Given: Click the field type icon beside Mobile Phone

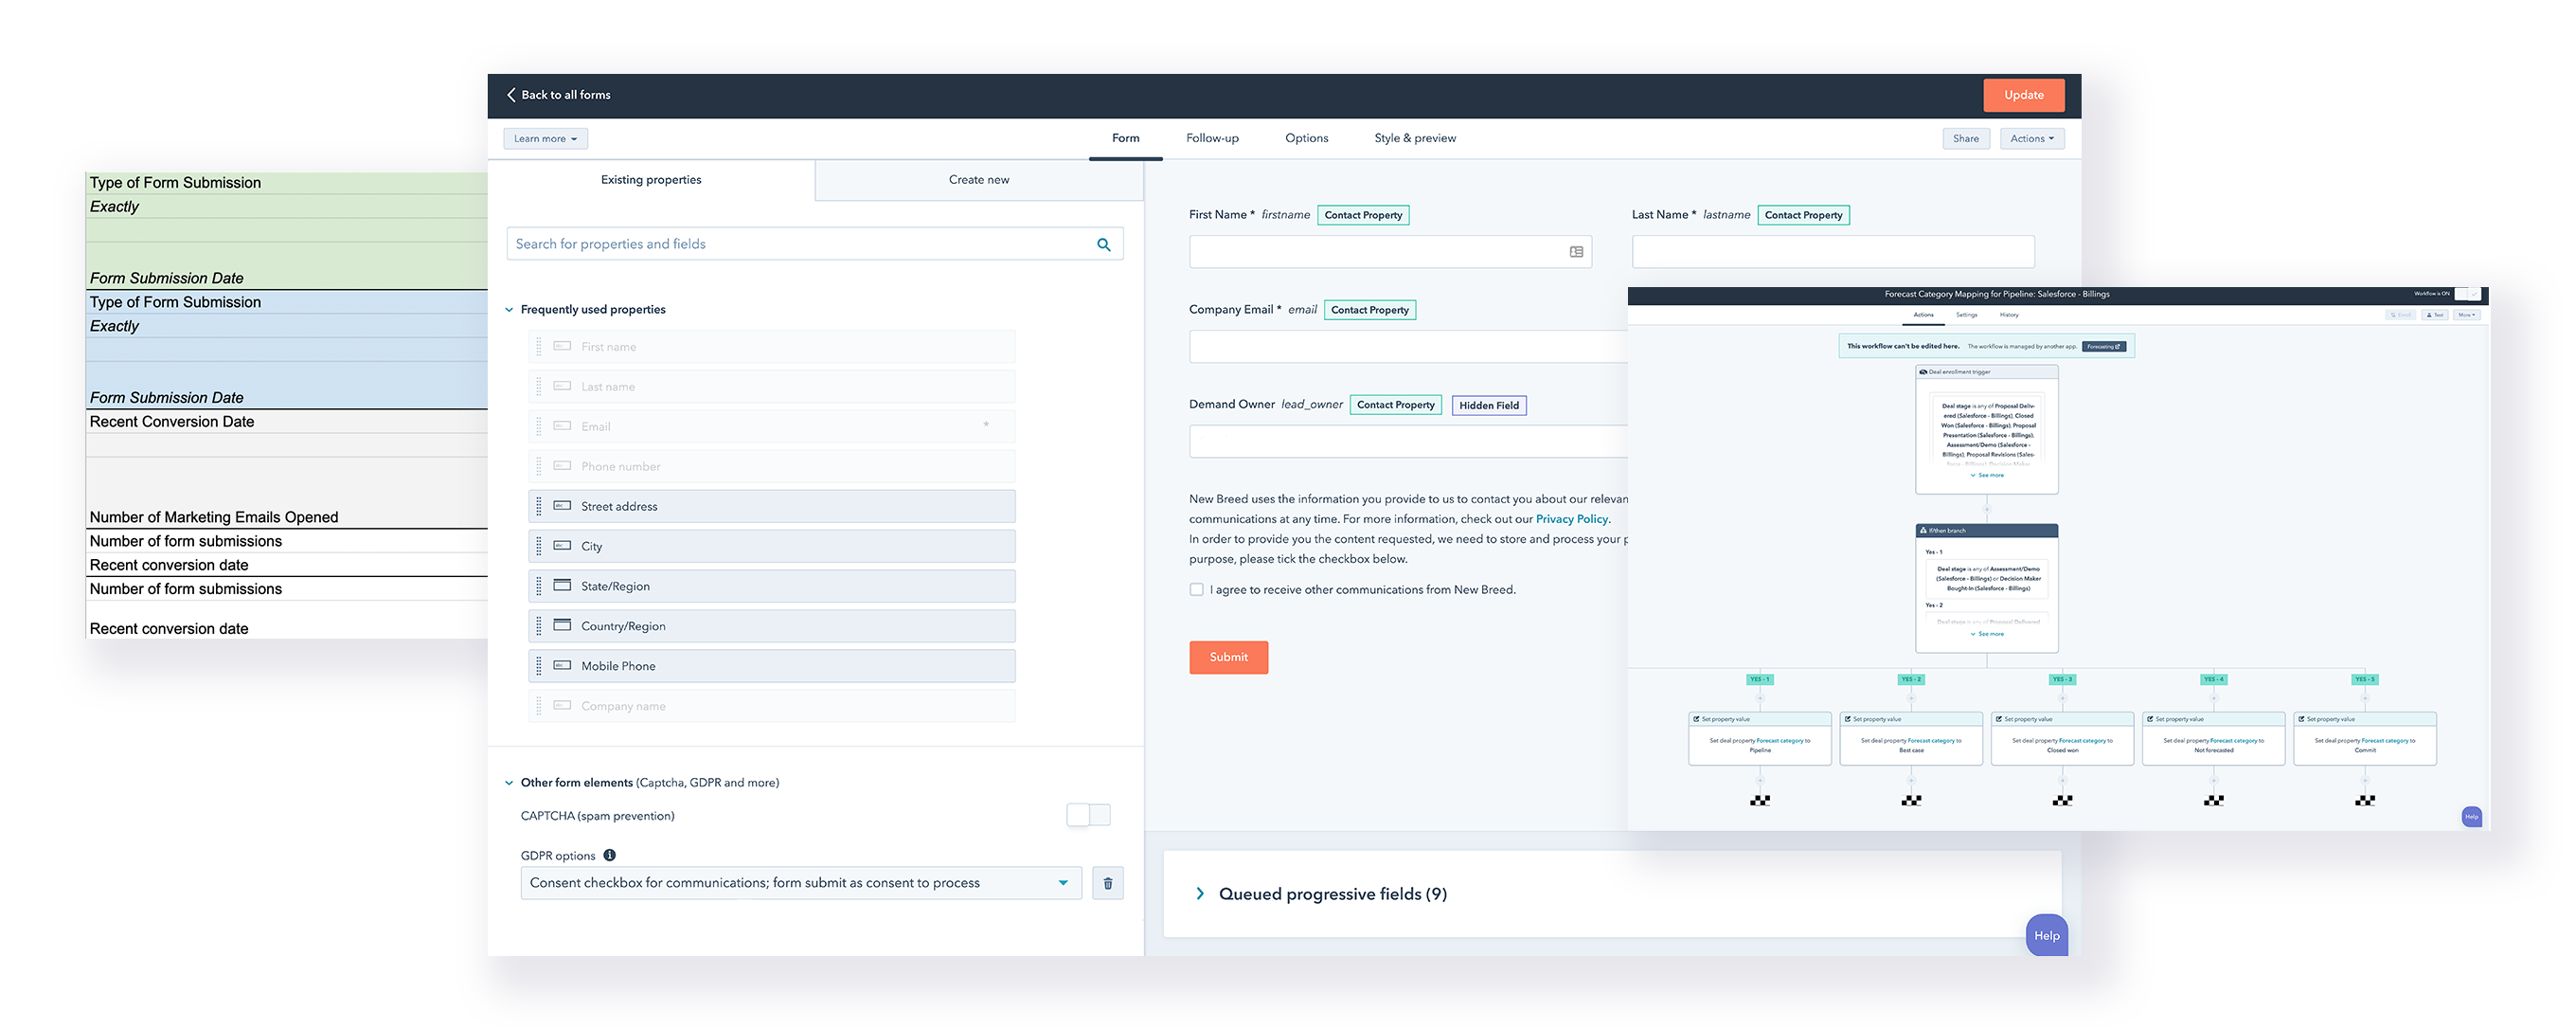Looking at the screenshot, I should point(562,666).
